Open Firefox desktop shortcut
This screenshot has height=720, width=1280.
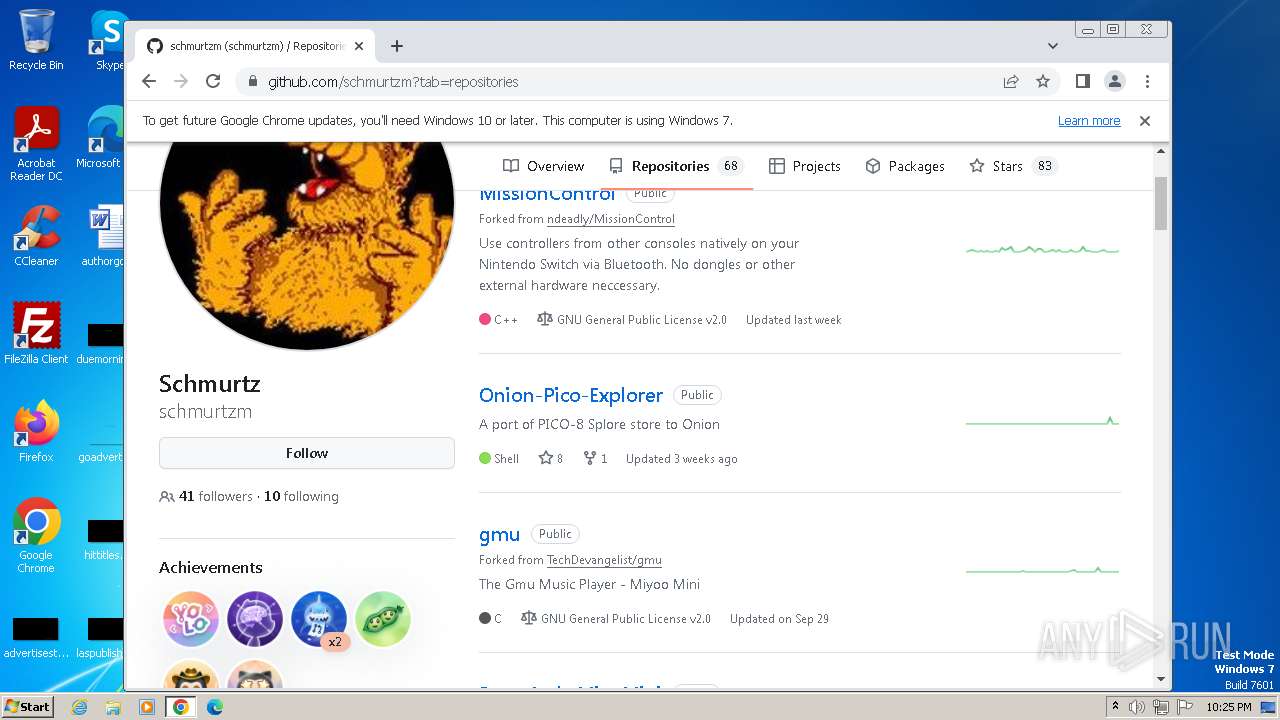coord(36,432)
